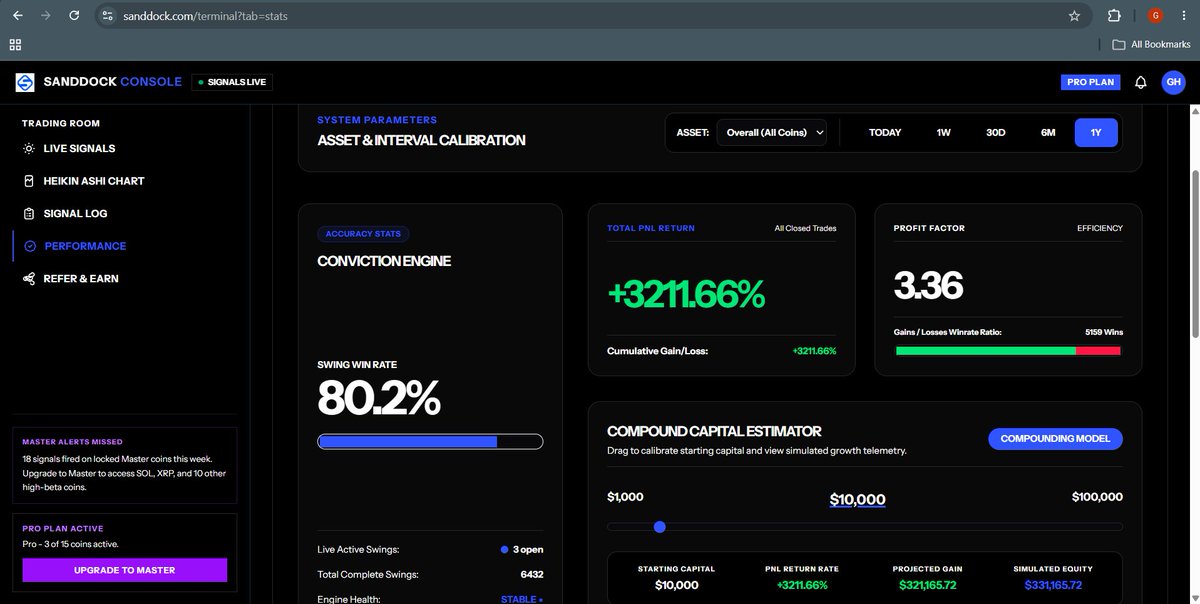Bookmark this page with star icon
This screenshot has width=1200, height=604.
pyautogui.click(x=1074, y=16)
